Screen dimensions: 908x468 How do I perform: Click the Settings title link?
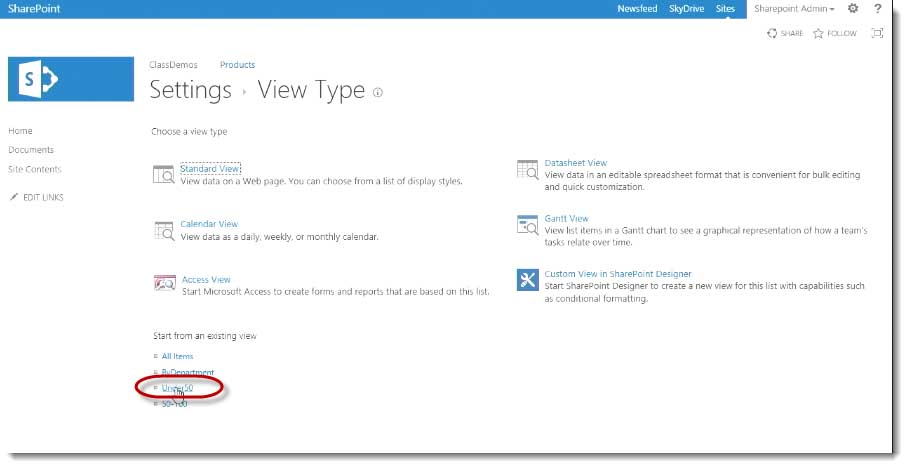coord(191,90)
